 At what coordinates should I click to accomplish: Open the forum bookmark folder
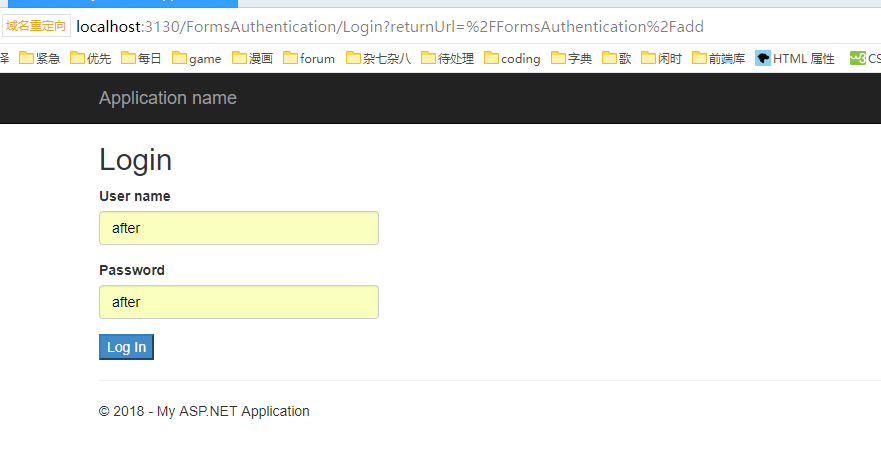point(309,59)
